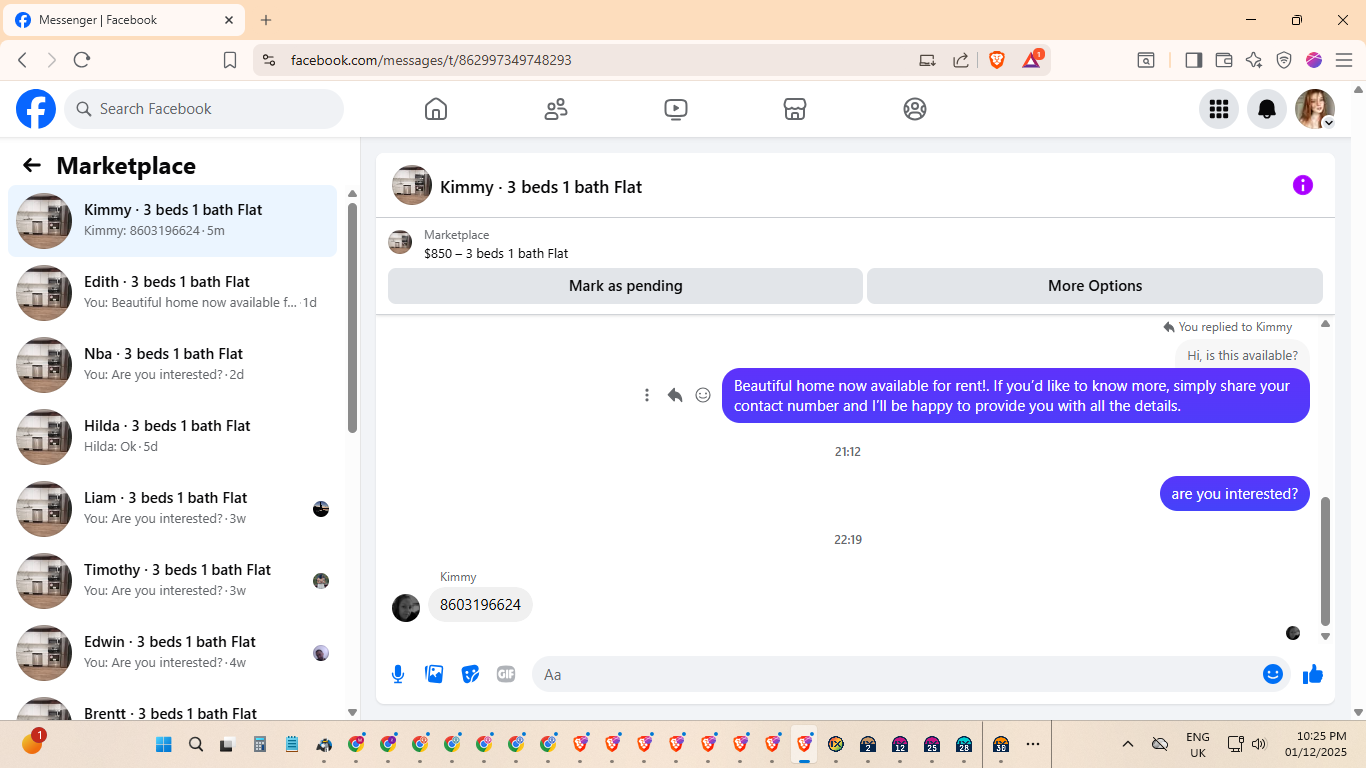Focus the message input box
This screenshot has height=768, width=1366.
(x=912, y=674)
